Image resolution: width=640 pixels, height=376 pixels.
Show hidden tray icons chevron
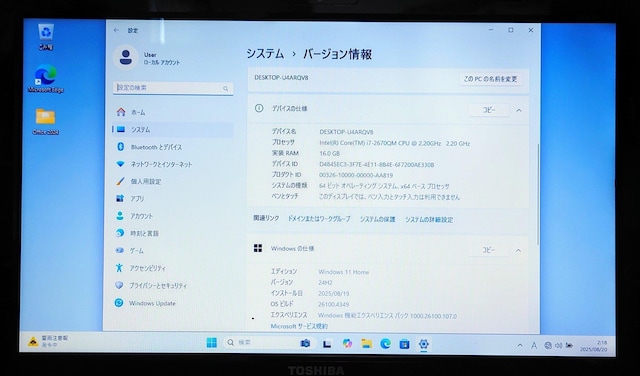pyautogui.click(x=520, y=345)
